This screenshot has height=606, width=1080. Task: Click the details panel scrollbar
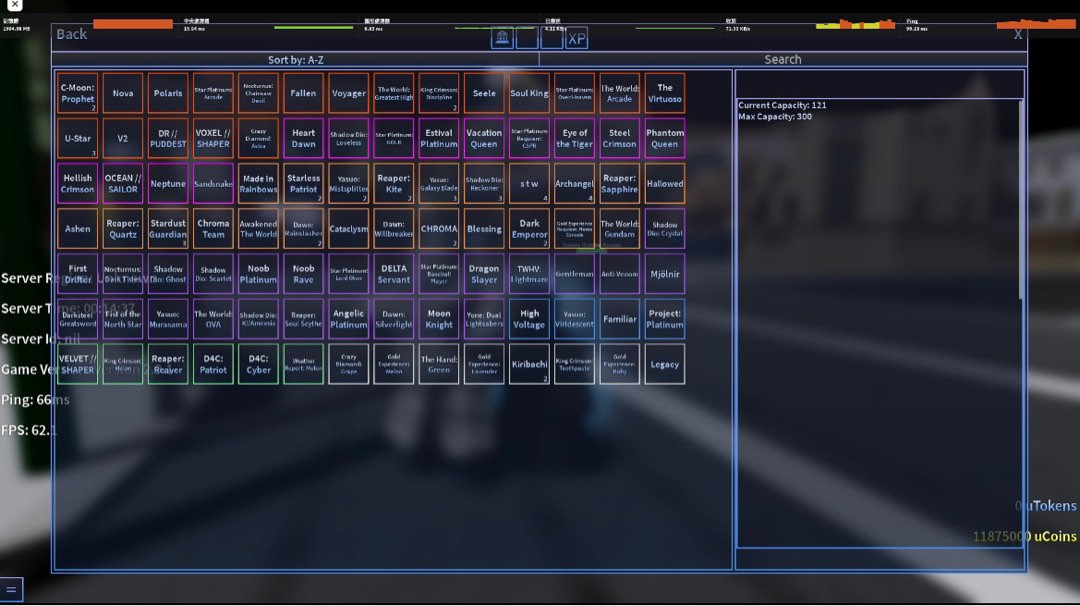[1021, 200]
